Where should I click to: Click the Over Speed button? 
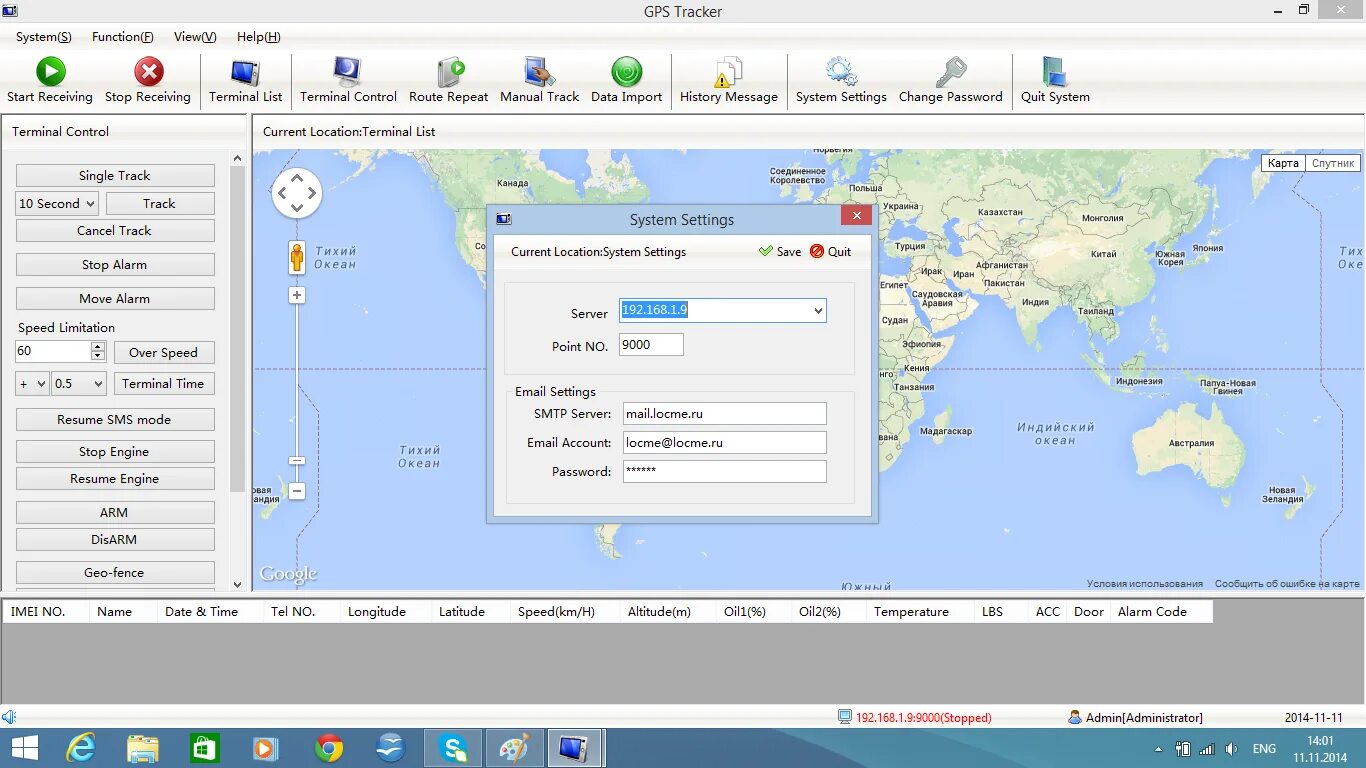click(x=164, y=352)
